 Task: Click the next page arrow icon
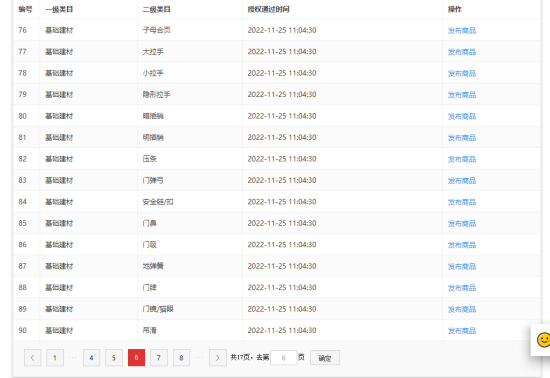217,358
